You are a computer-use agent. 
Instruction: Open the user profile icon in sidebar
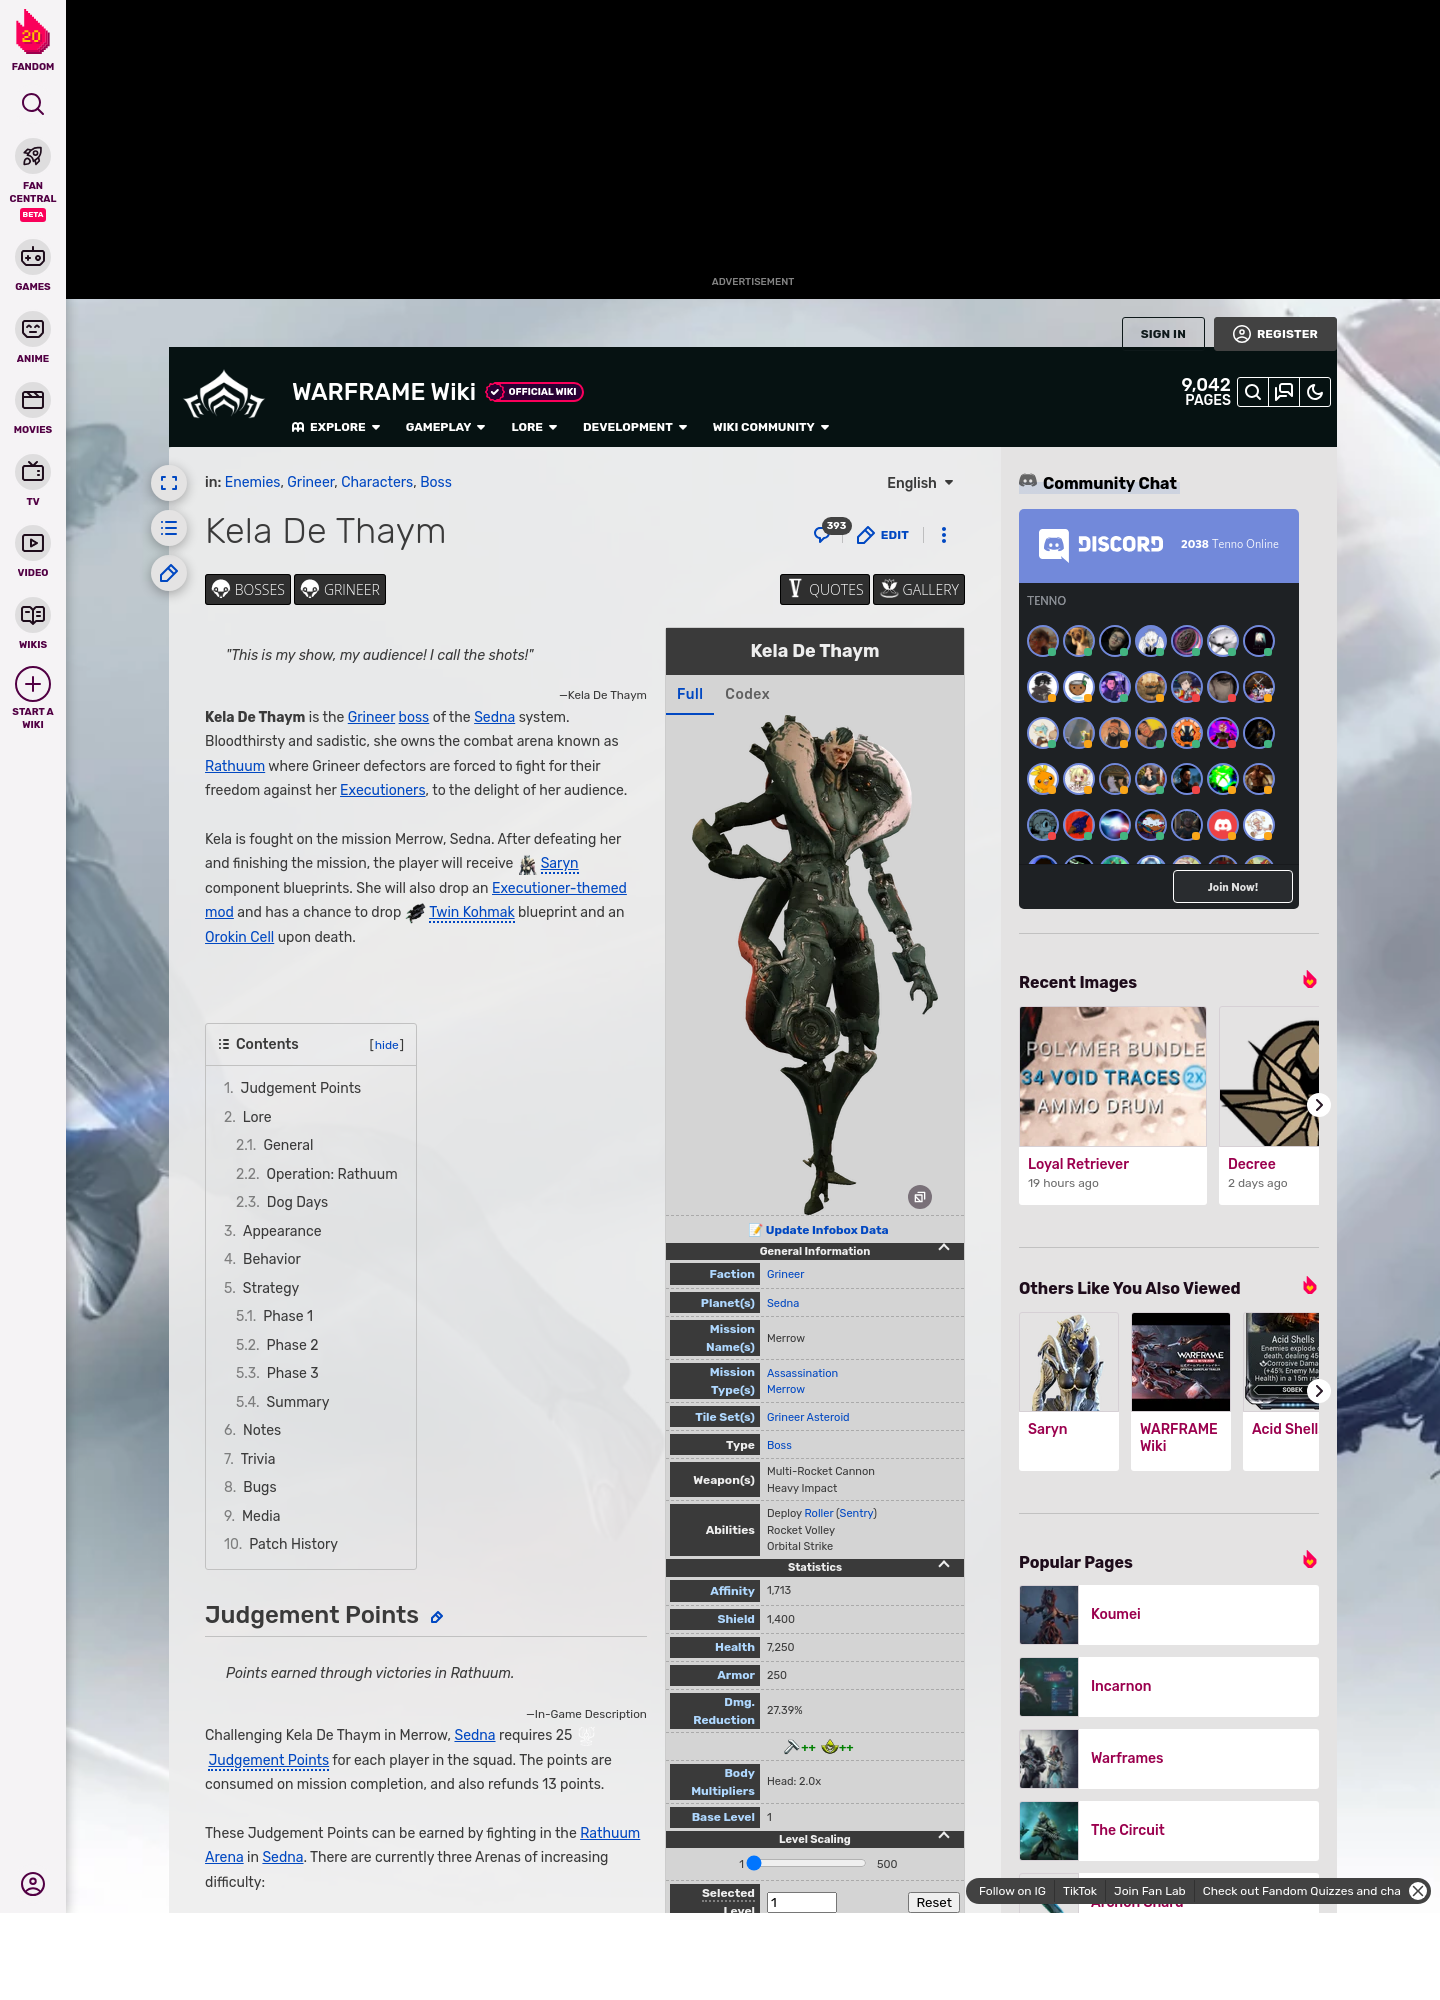tap(33, 1884)
